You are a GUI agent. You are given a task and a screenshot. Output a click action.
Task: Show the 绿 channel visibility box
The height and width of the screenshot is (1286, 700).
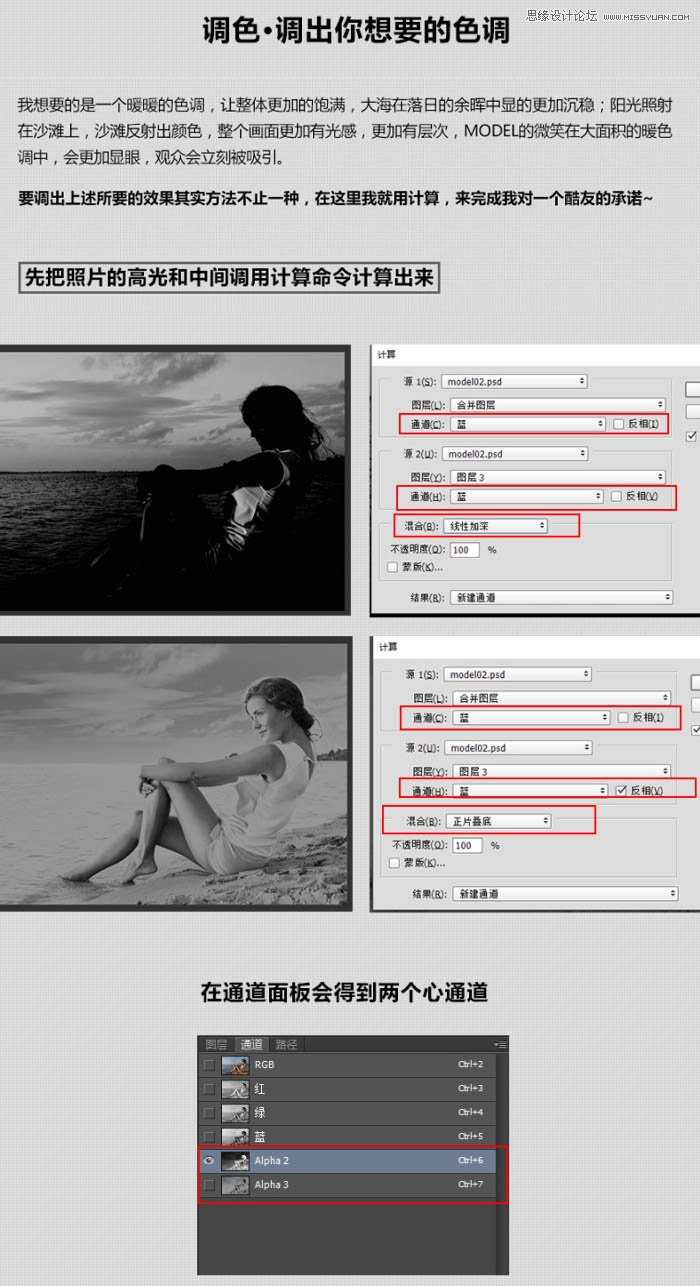click(209, 1113)
